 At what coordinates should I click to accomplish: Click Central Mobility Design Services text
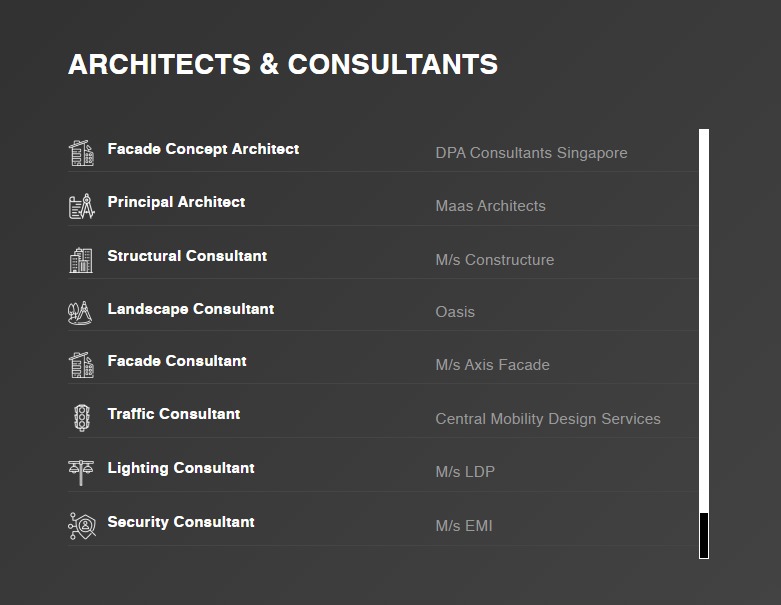pos(548,419)
